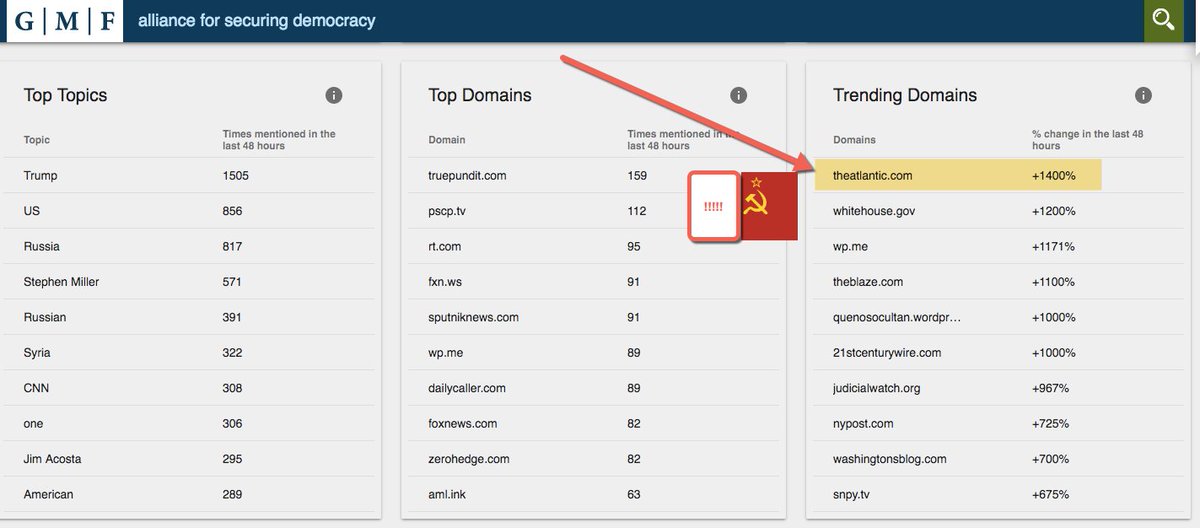Show info for Trending Domains panel
Screen dimensions: 1200x528
coord(1143,95)
